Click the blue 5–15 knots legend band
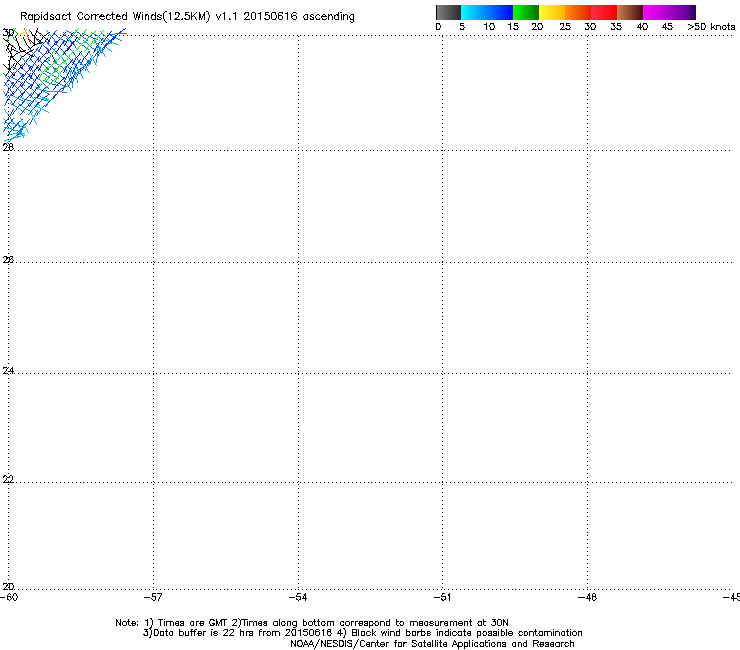740x650 pixels. point(487,12)
